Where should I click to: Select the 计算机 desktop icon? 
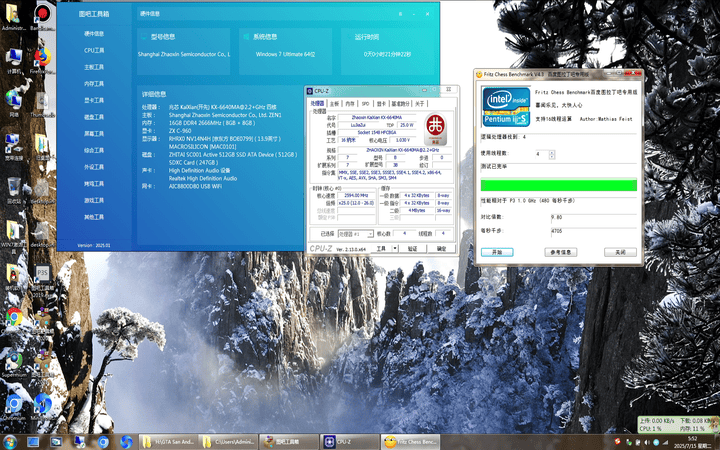click(14, 60)
